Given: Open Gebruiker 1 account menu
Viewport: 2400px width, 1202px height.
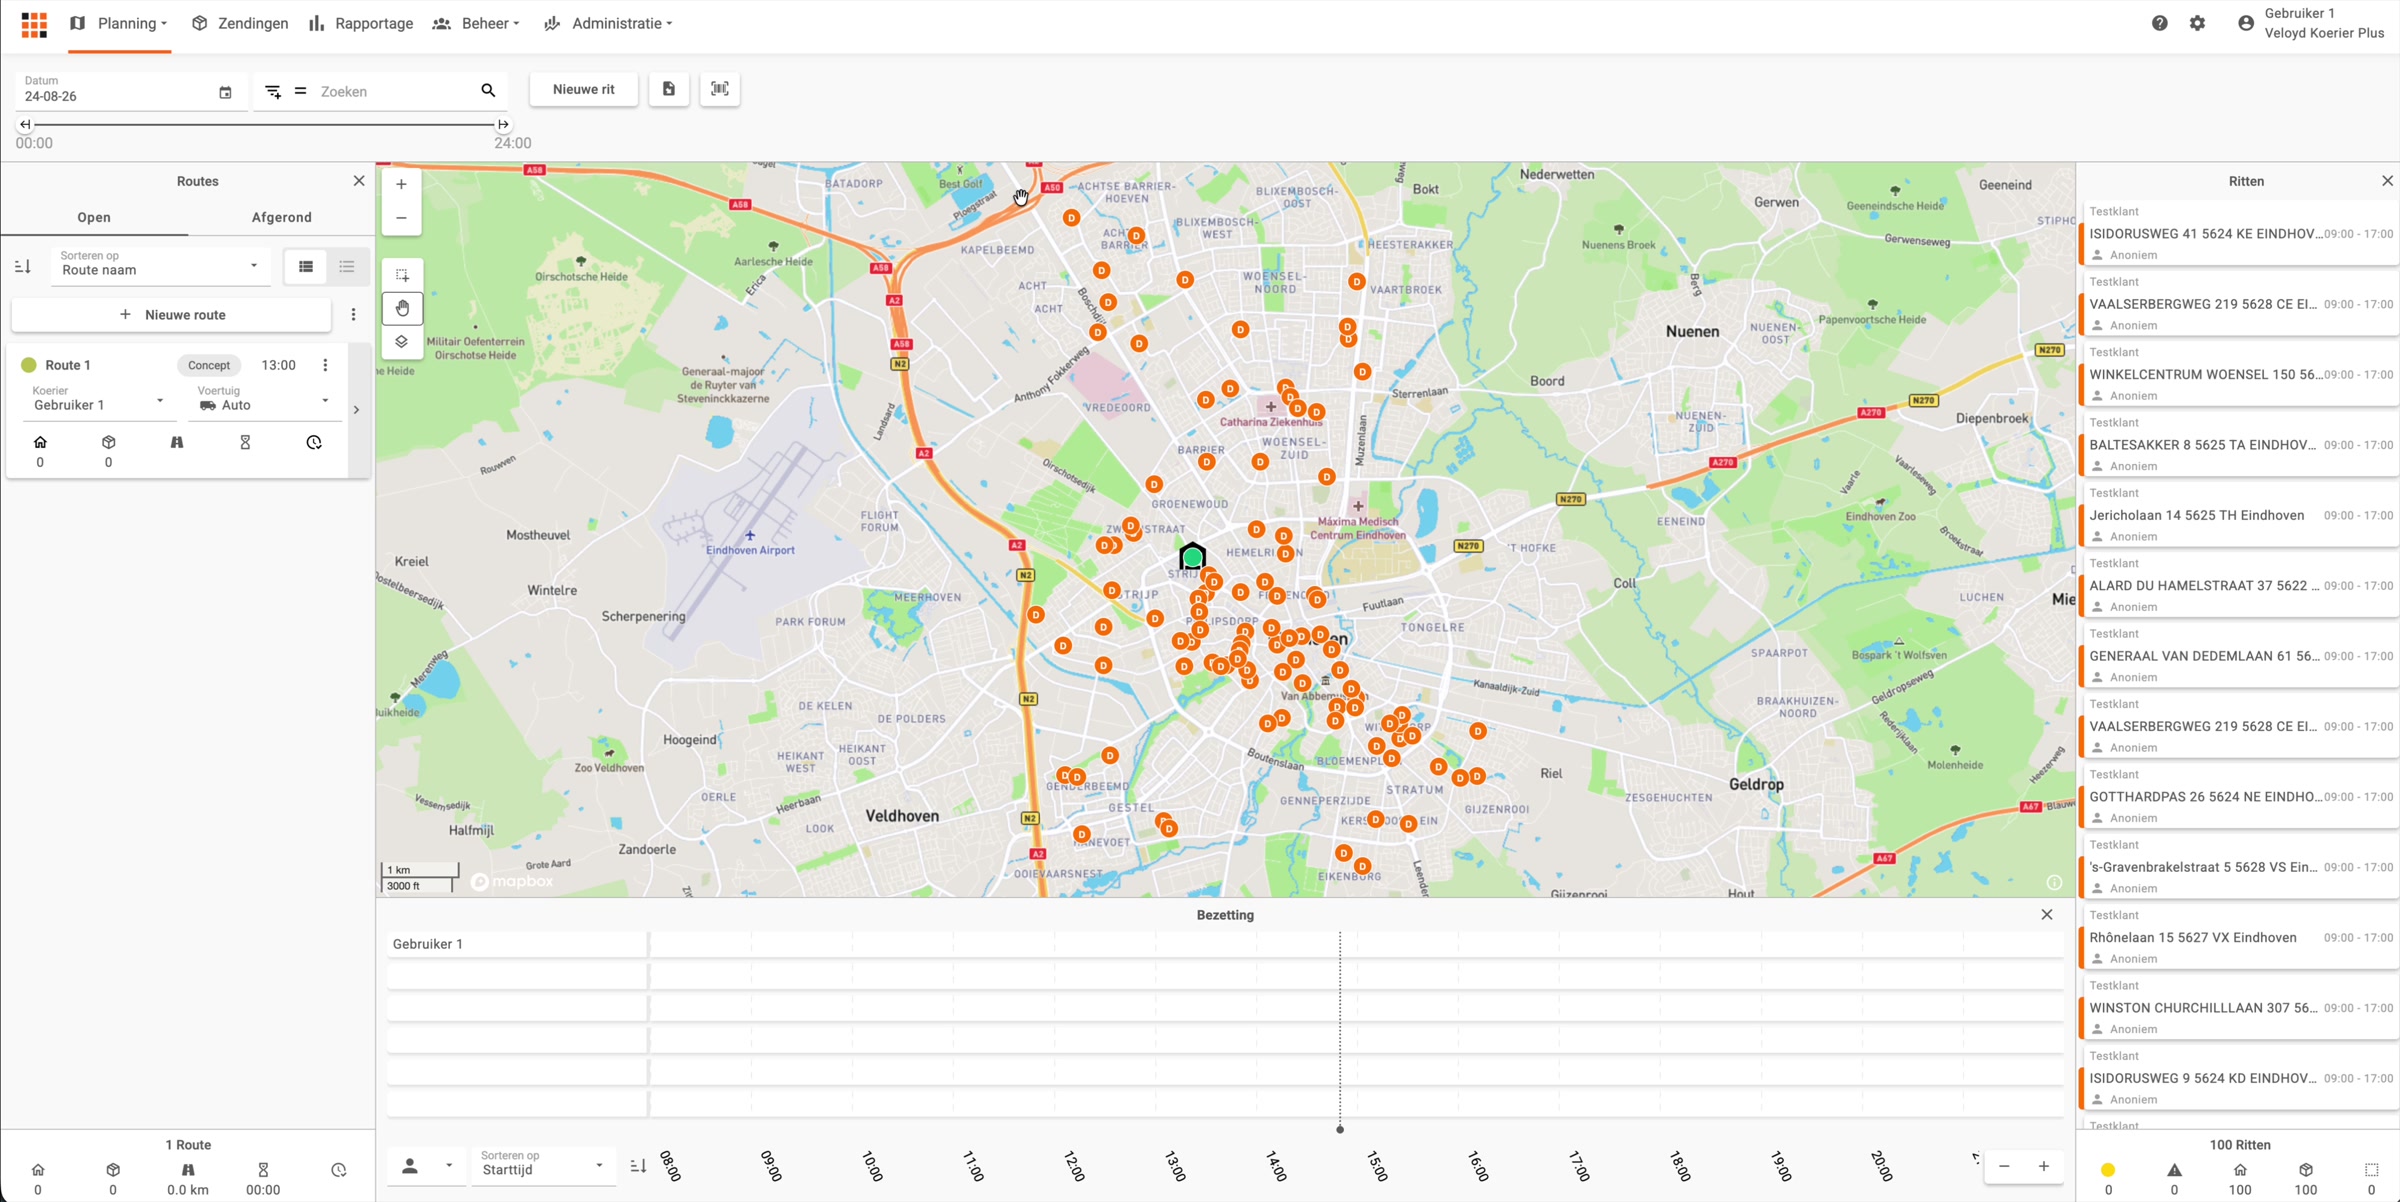Looking at the screenshot, I should point(2311,23).
